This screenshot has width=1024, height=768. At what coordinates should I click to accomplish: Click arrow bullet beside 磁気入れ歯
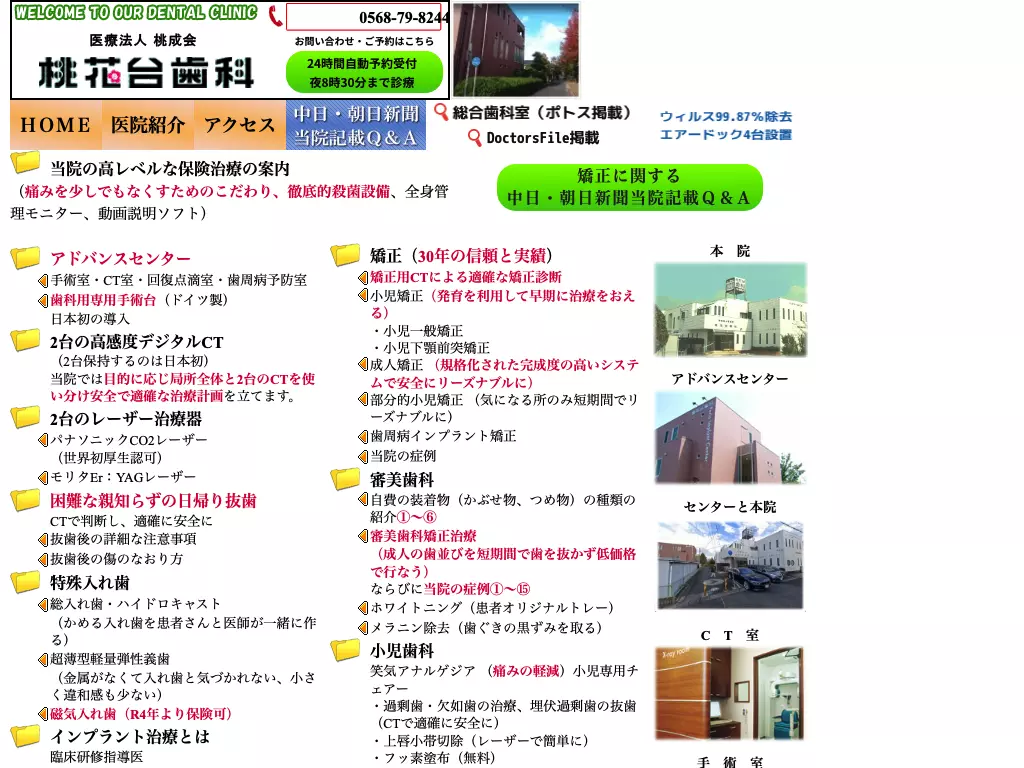point(43,714)
